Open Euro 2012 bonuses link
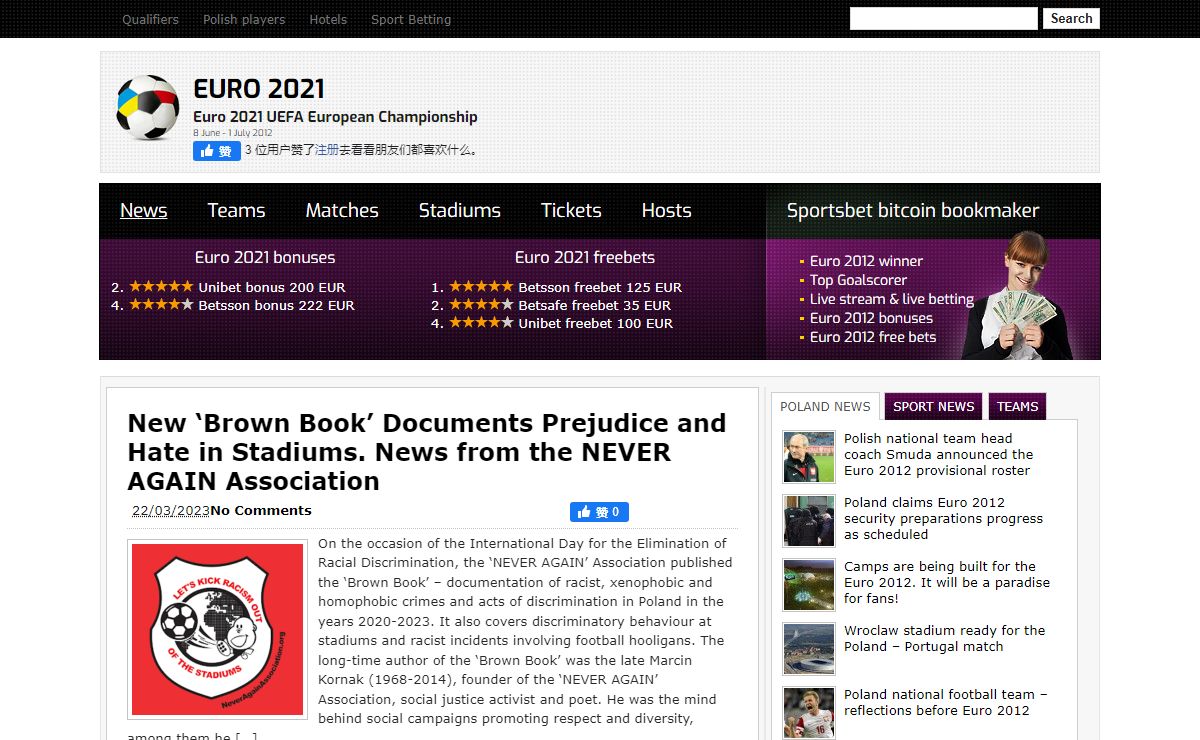 tap(871, 318)
